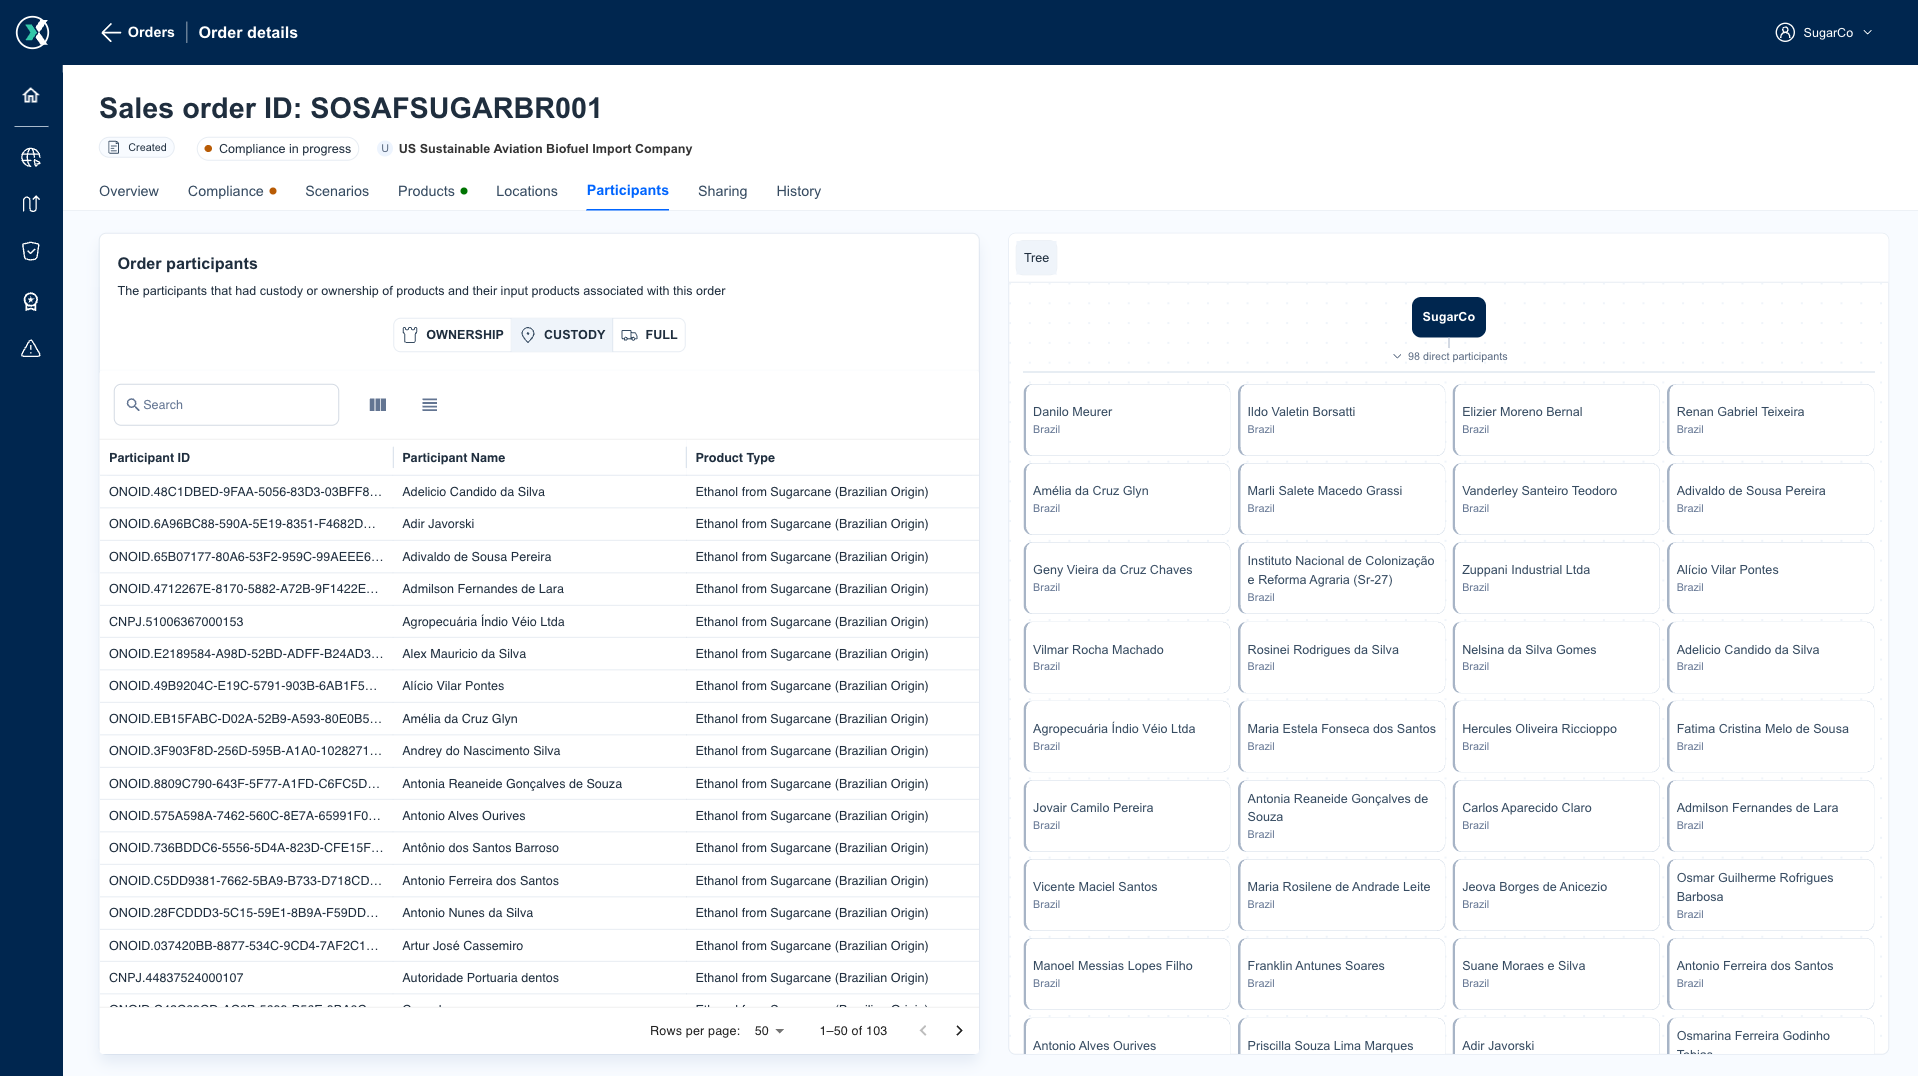Open the Ildo Valetin Borsatti tree card
1918x1076 pixels.
coord(1342,420)
